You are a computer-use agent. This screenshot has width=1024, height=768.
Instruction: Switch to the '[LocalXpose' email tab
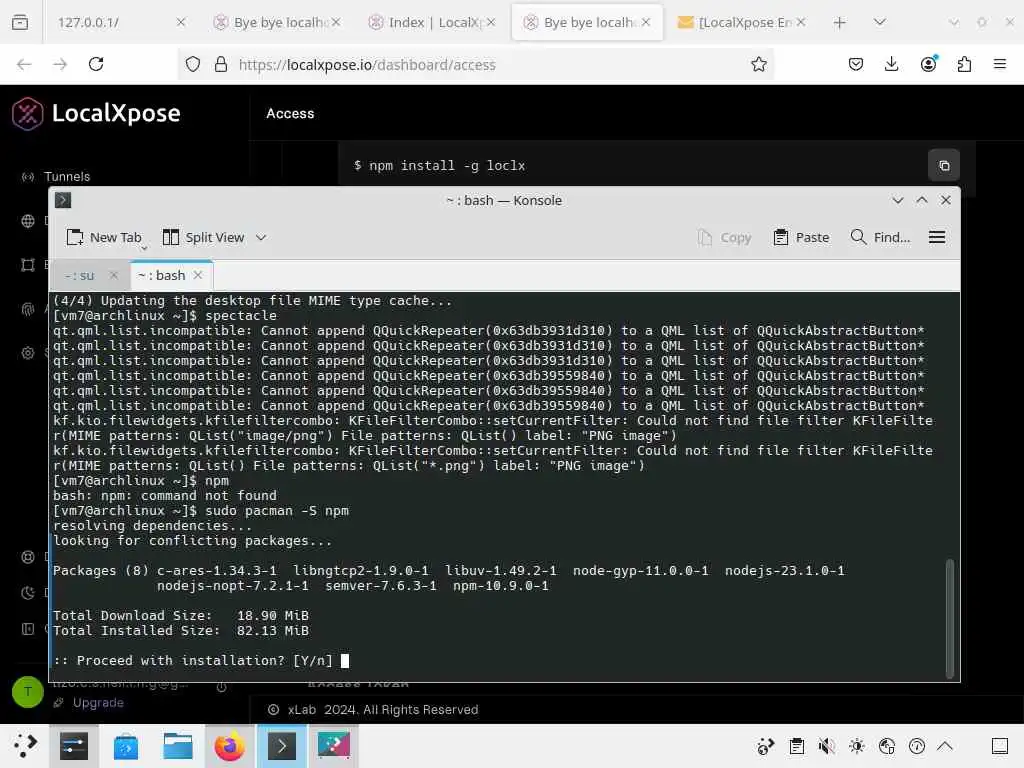point(743,22)
